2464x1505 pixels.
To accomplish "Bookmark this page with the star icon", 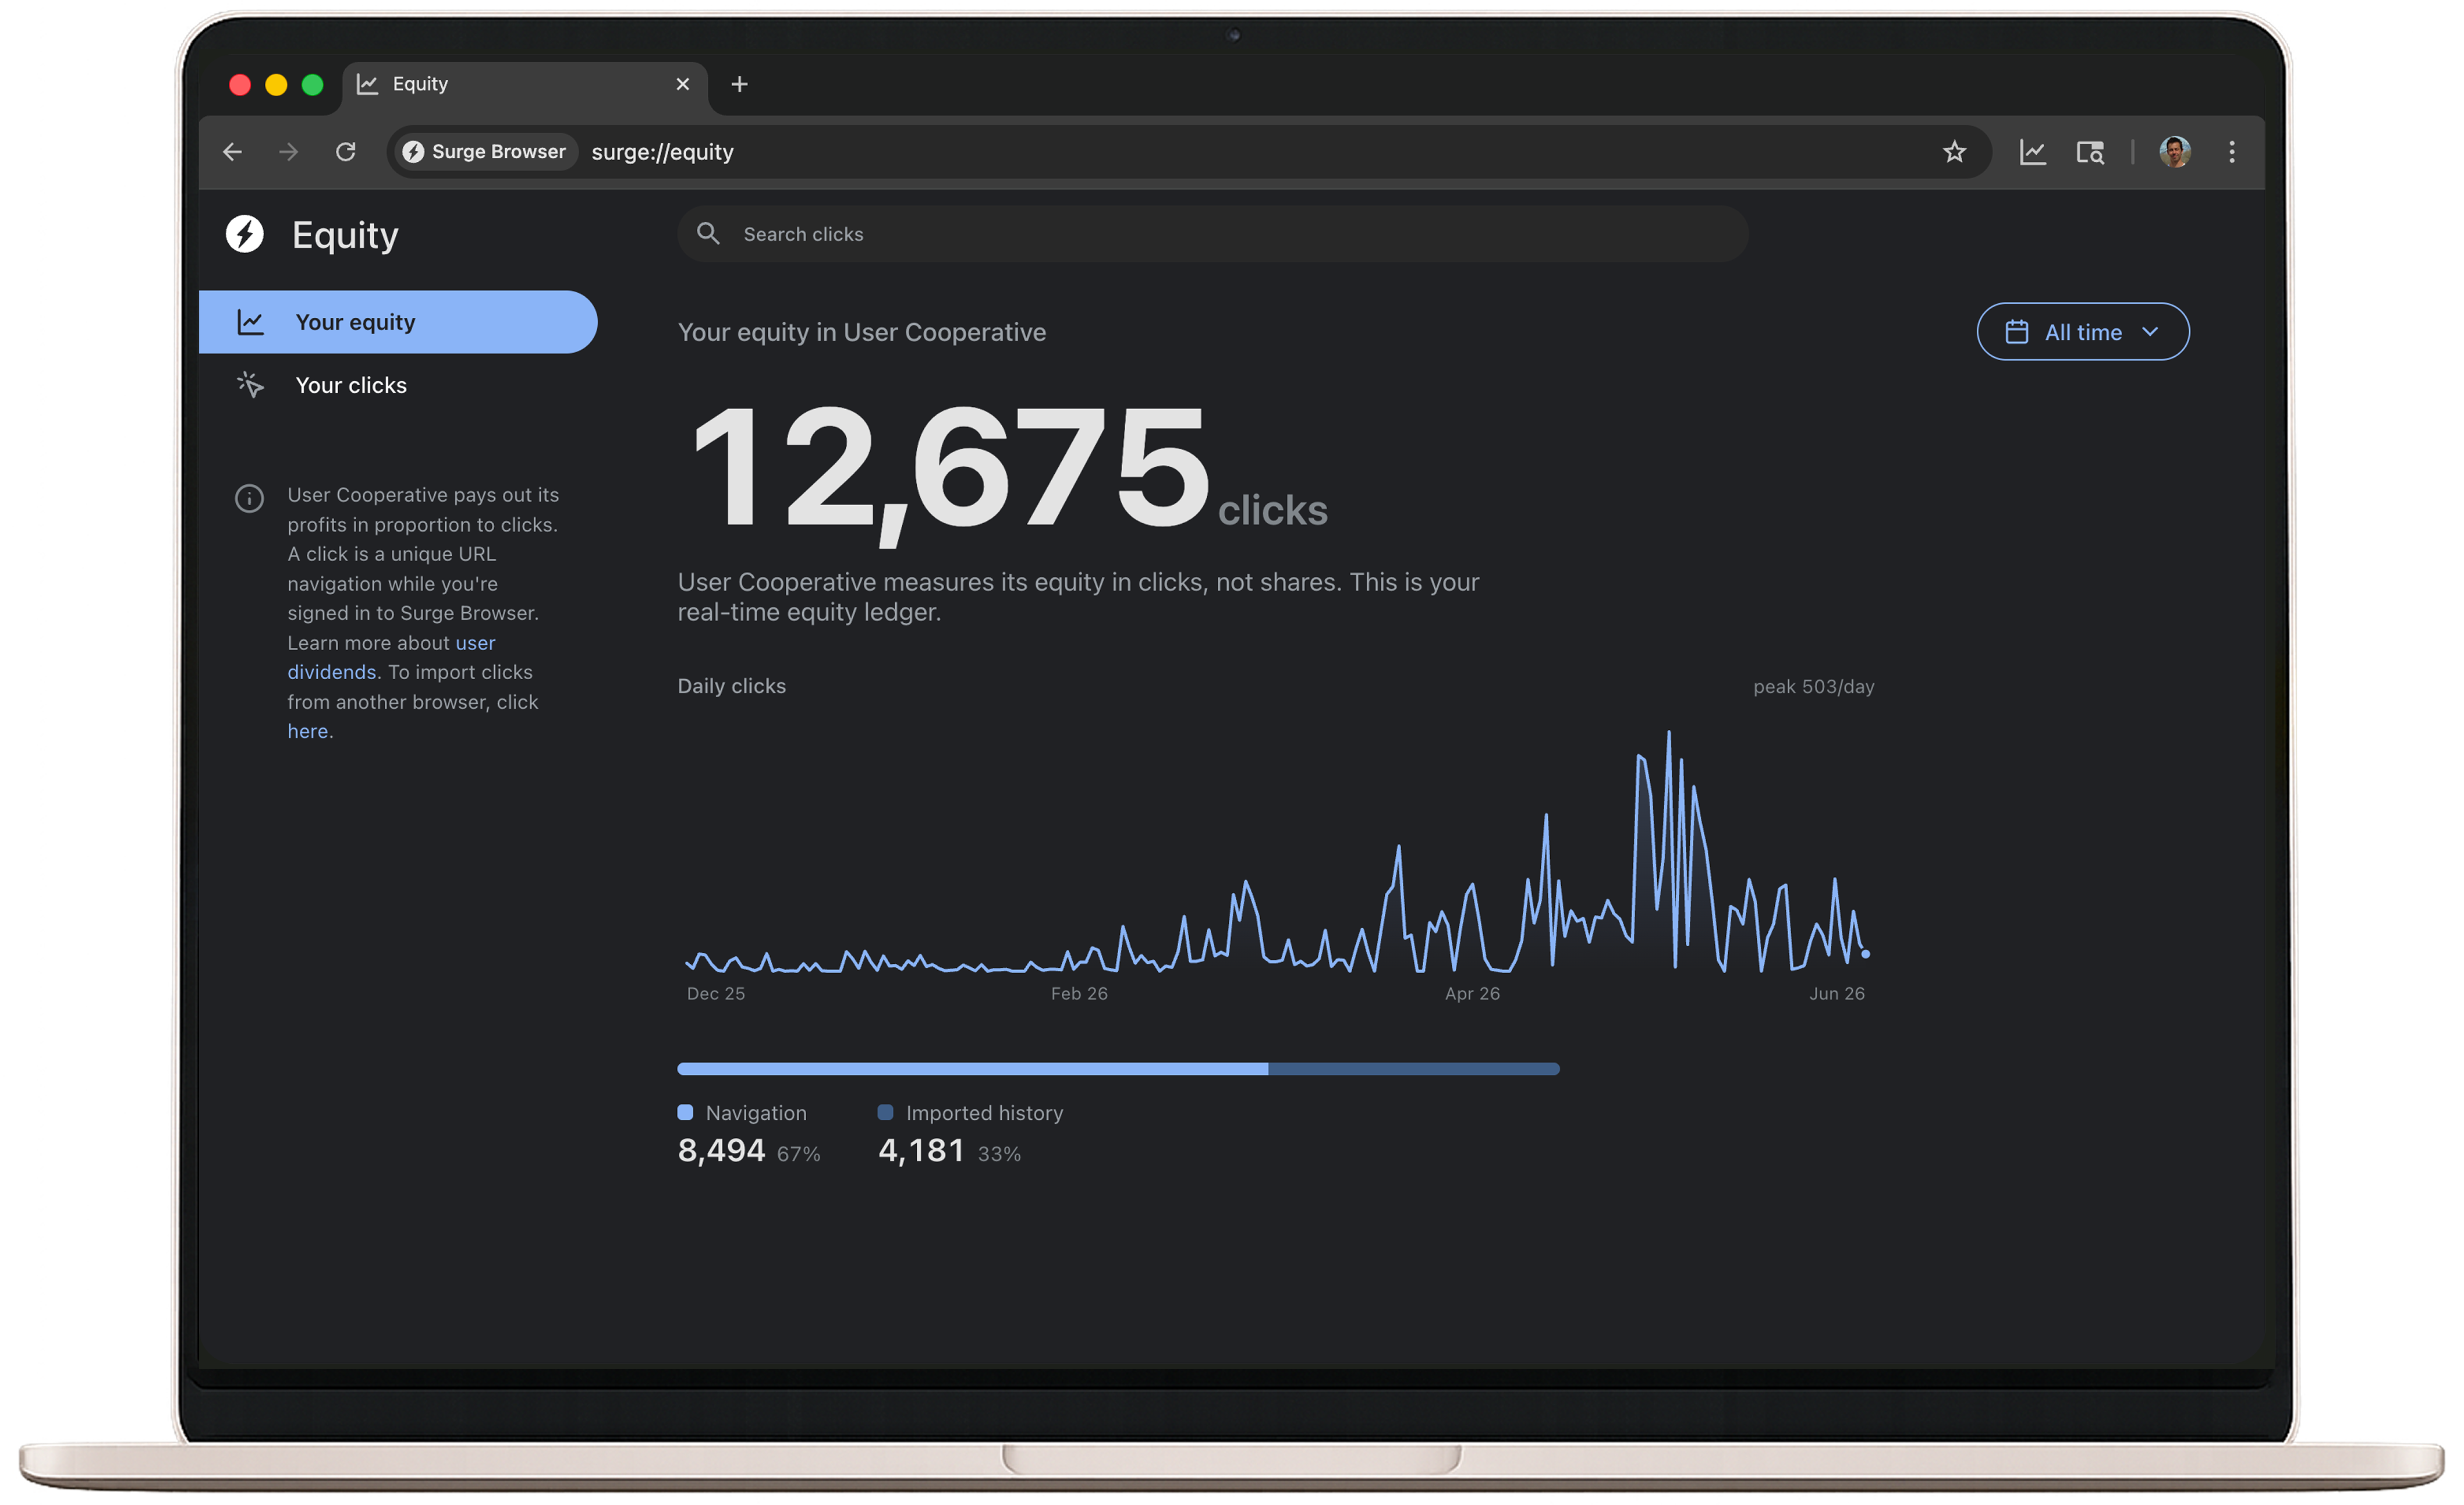I will click(x=1954, y=152).
